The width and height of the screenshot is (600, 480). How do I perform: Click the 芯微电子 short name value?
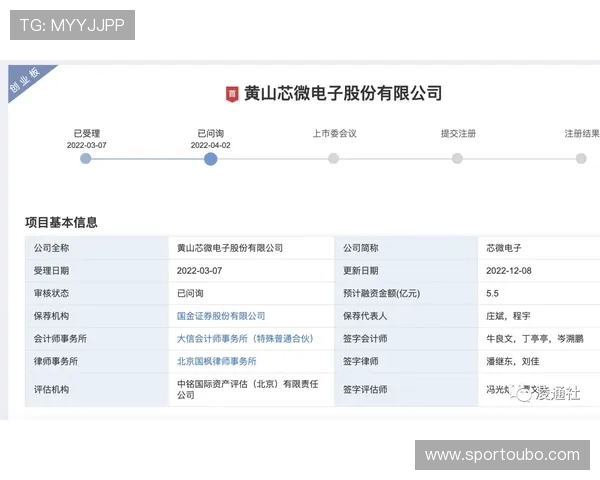coord(504,248)
